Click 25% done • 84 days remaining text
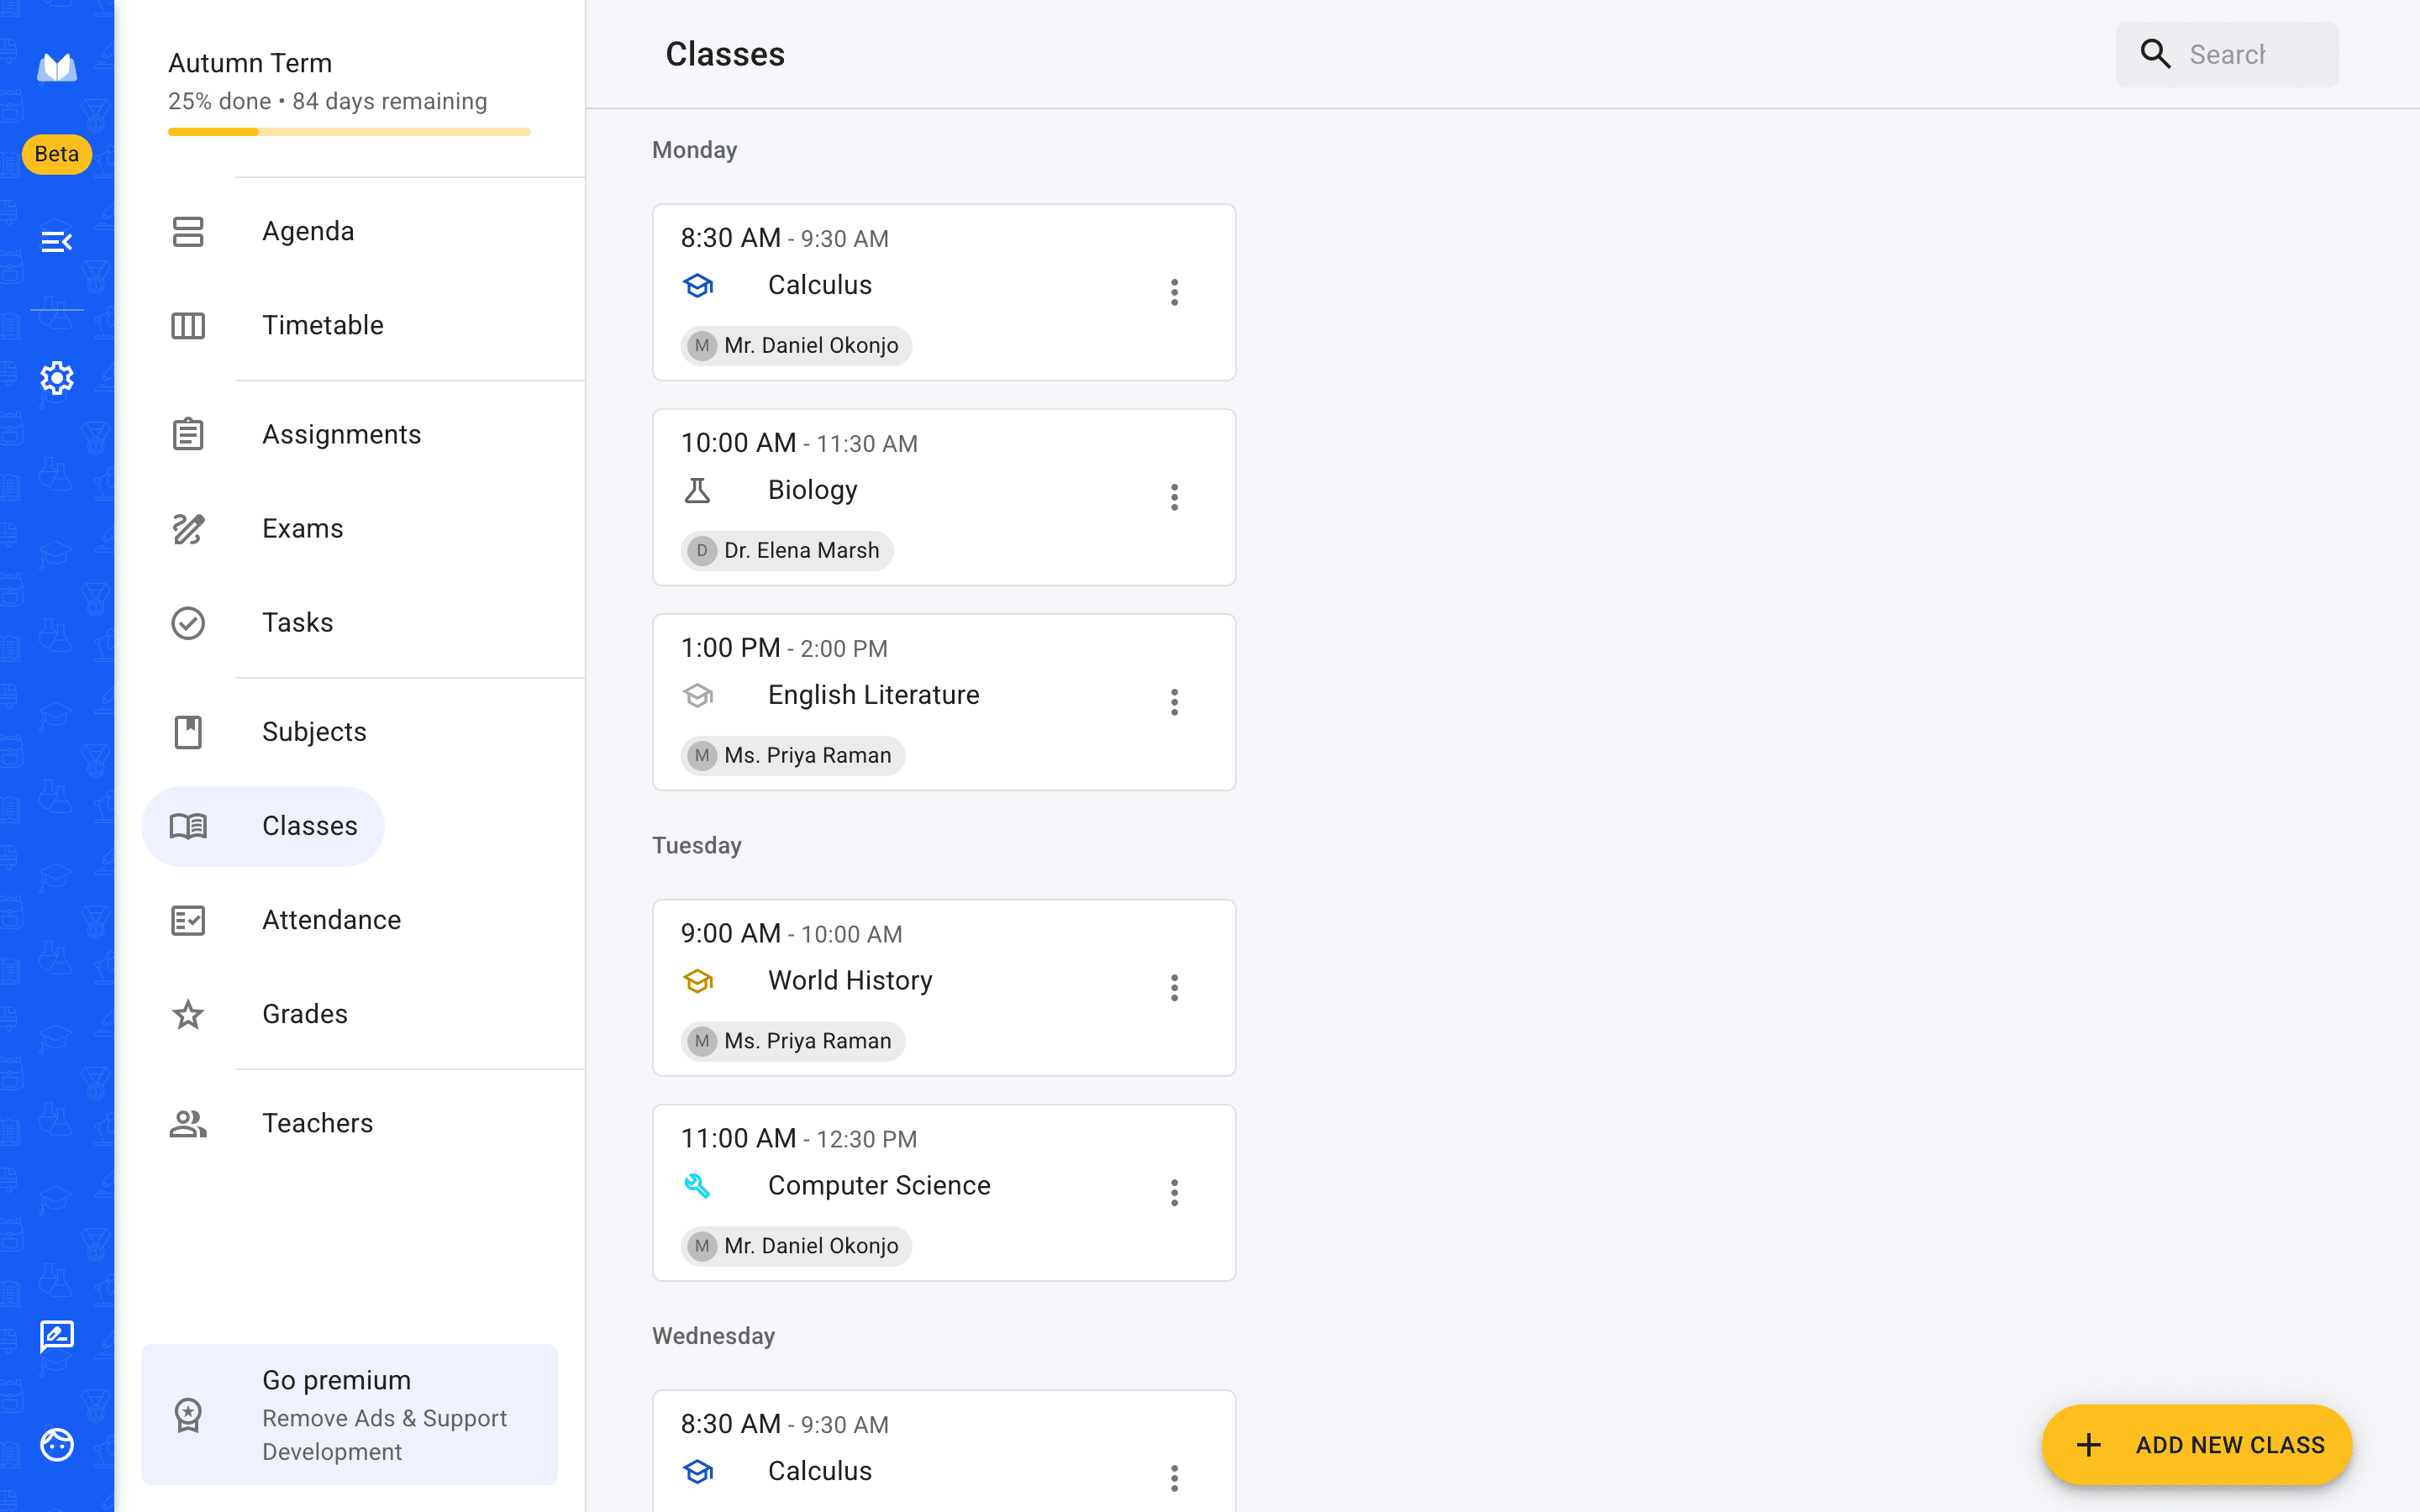Image resolution: width=2420 pixels, height=1512 pixels. [x=328, y=101]
